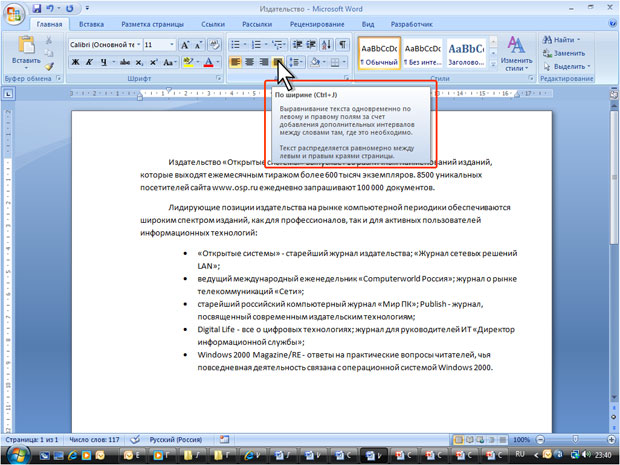This screenshot has height=465, width=620.
Task: Zoom out with the minus button
Action: coord(540,439)
